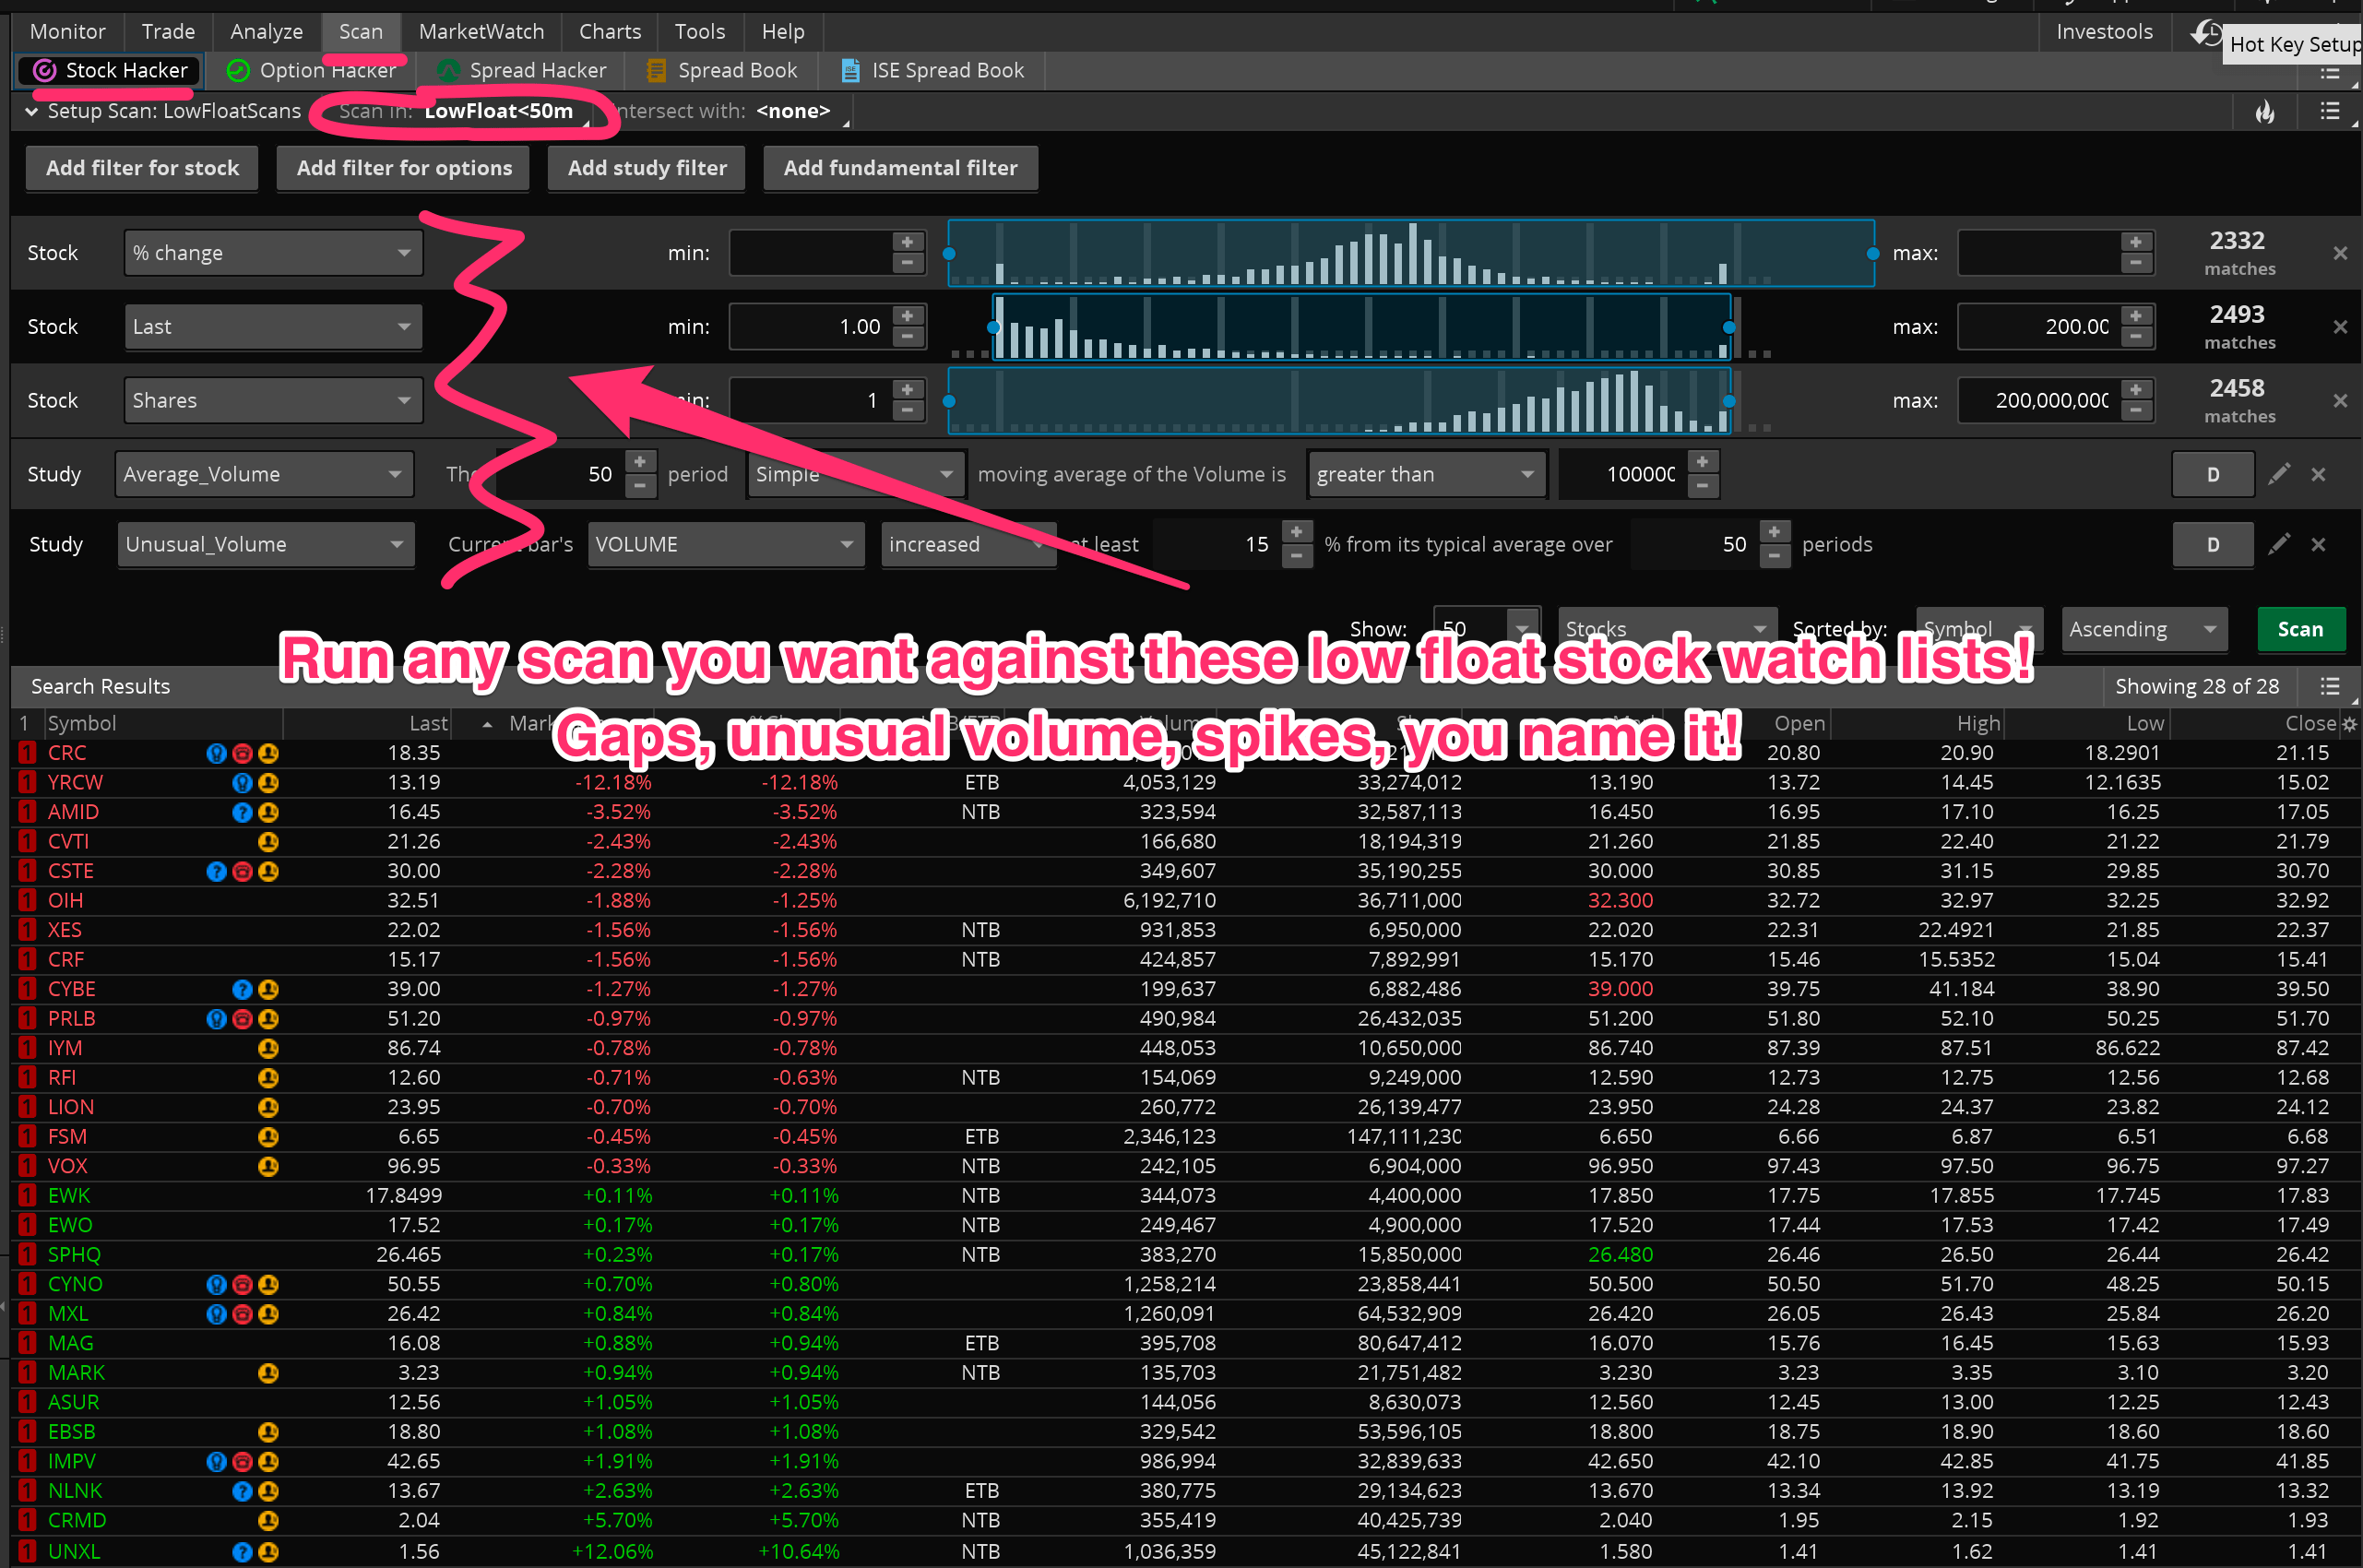This screenshot has width=2363, height=1568.
Task: Click Add fundamental filter
Action: 899,168
